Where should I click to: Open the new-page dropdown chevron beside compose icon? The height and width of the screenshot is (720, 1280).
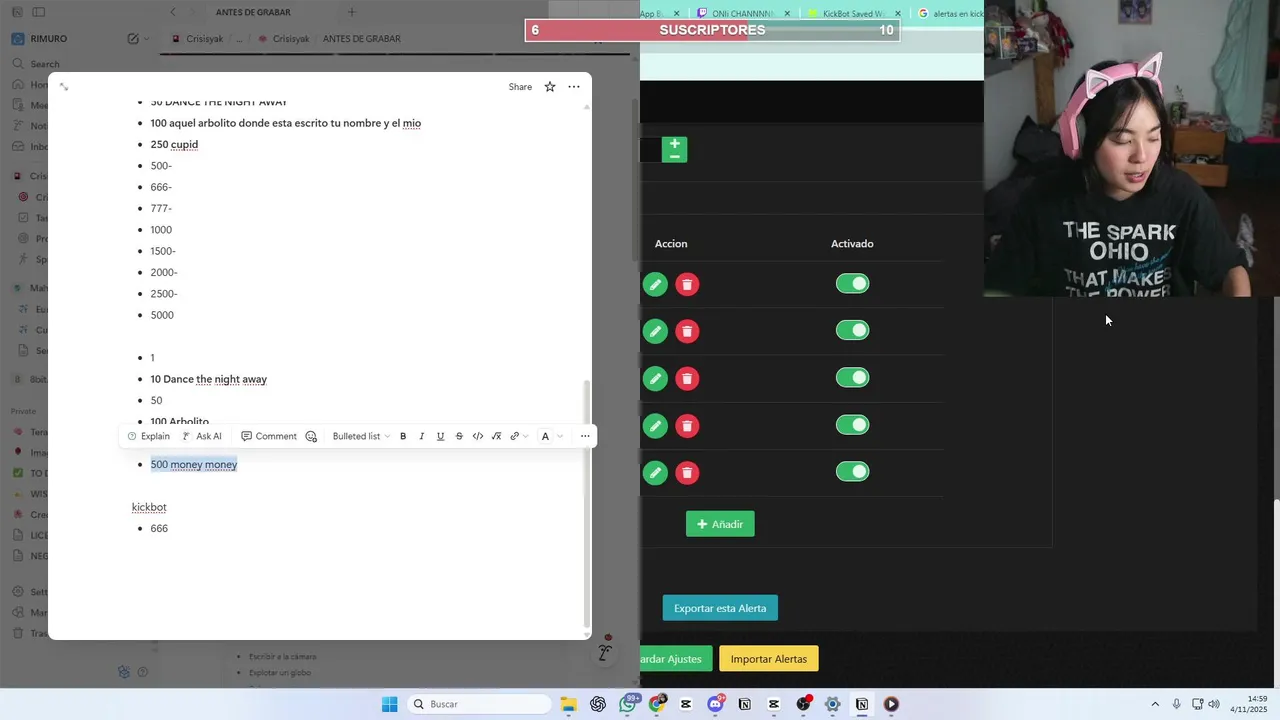(147, 39)
